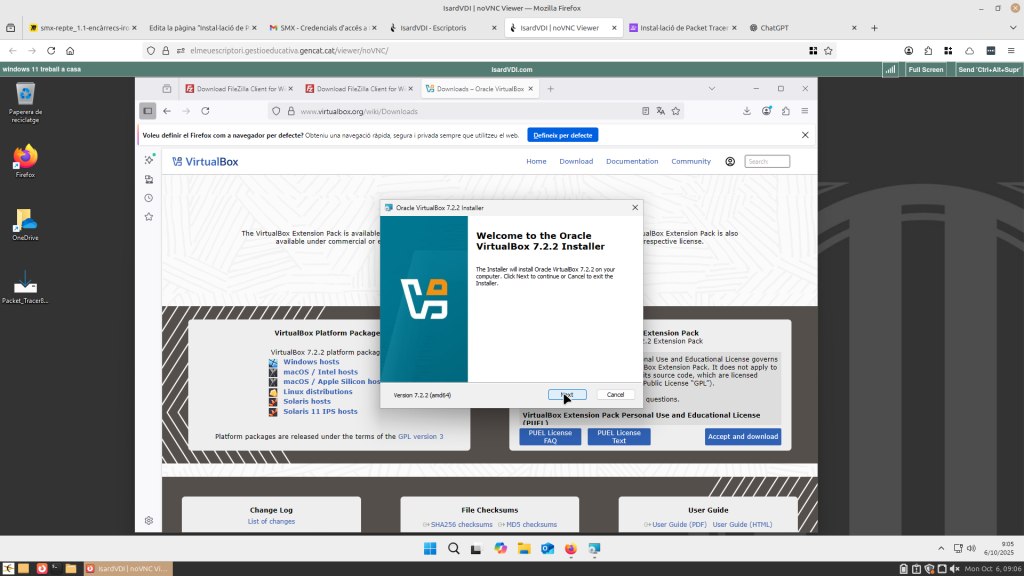Click the VirtualBox site search field
Image resolution: width=1024 pixels, height=576 pixels.
pos(767,161)
